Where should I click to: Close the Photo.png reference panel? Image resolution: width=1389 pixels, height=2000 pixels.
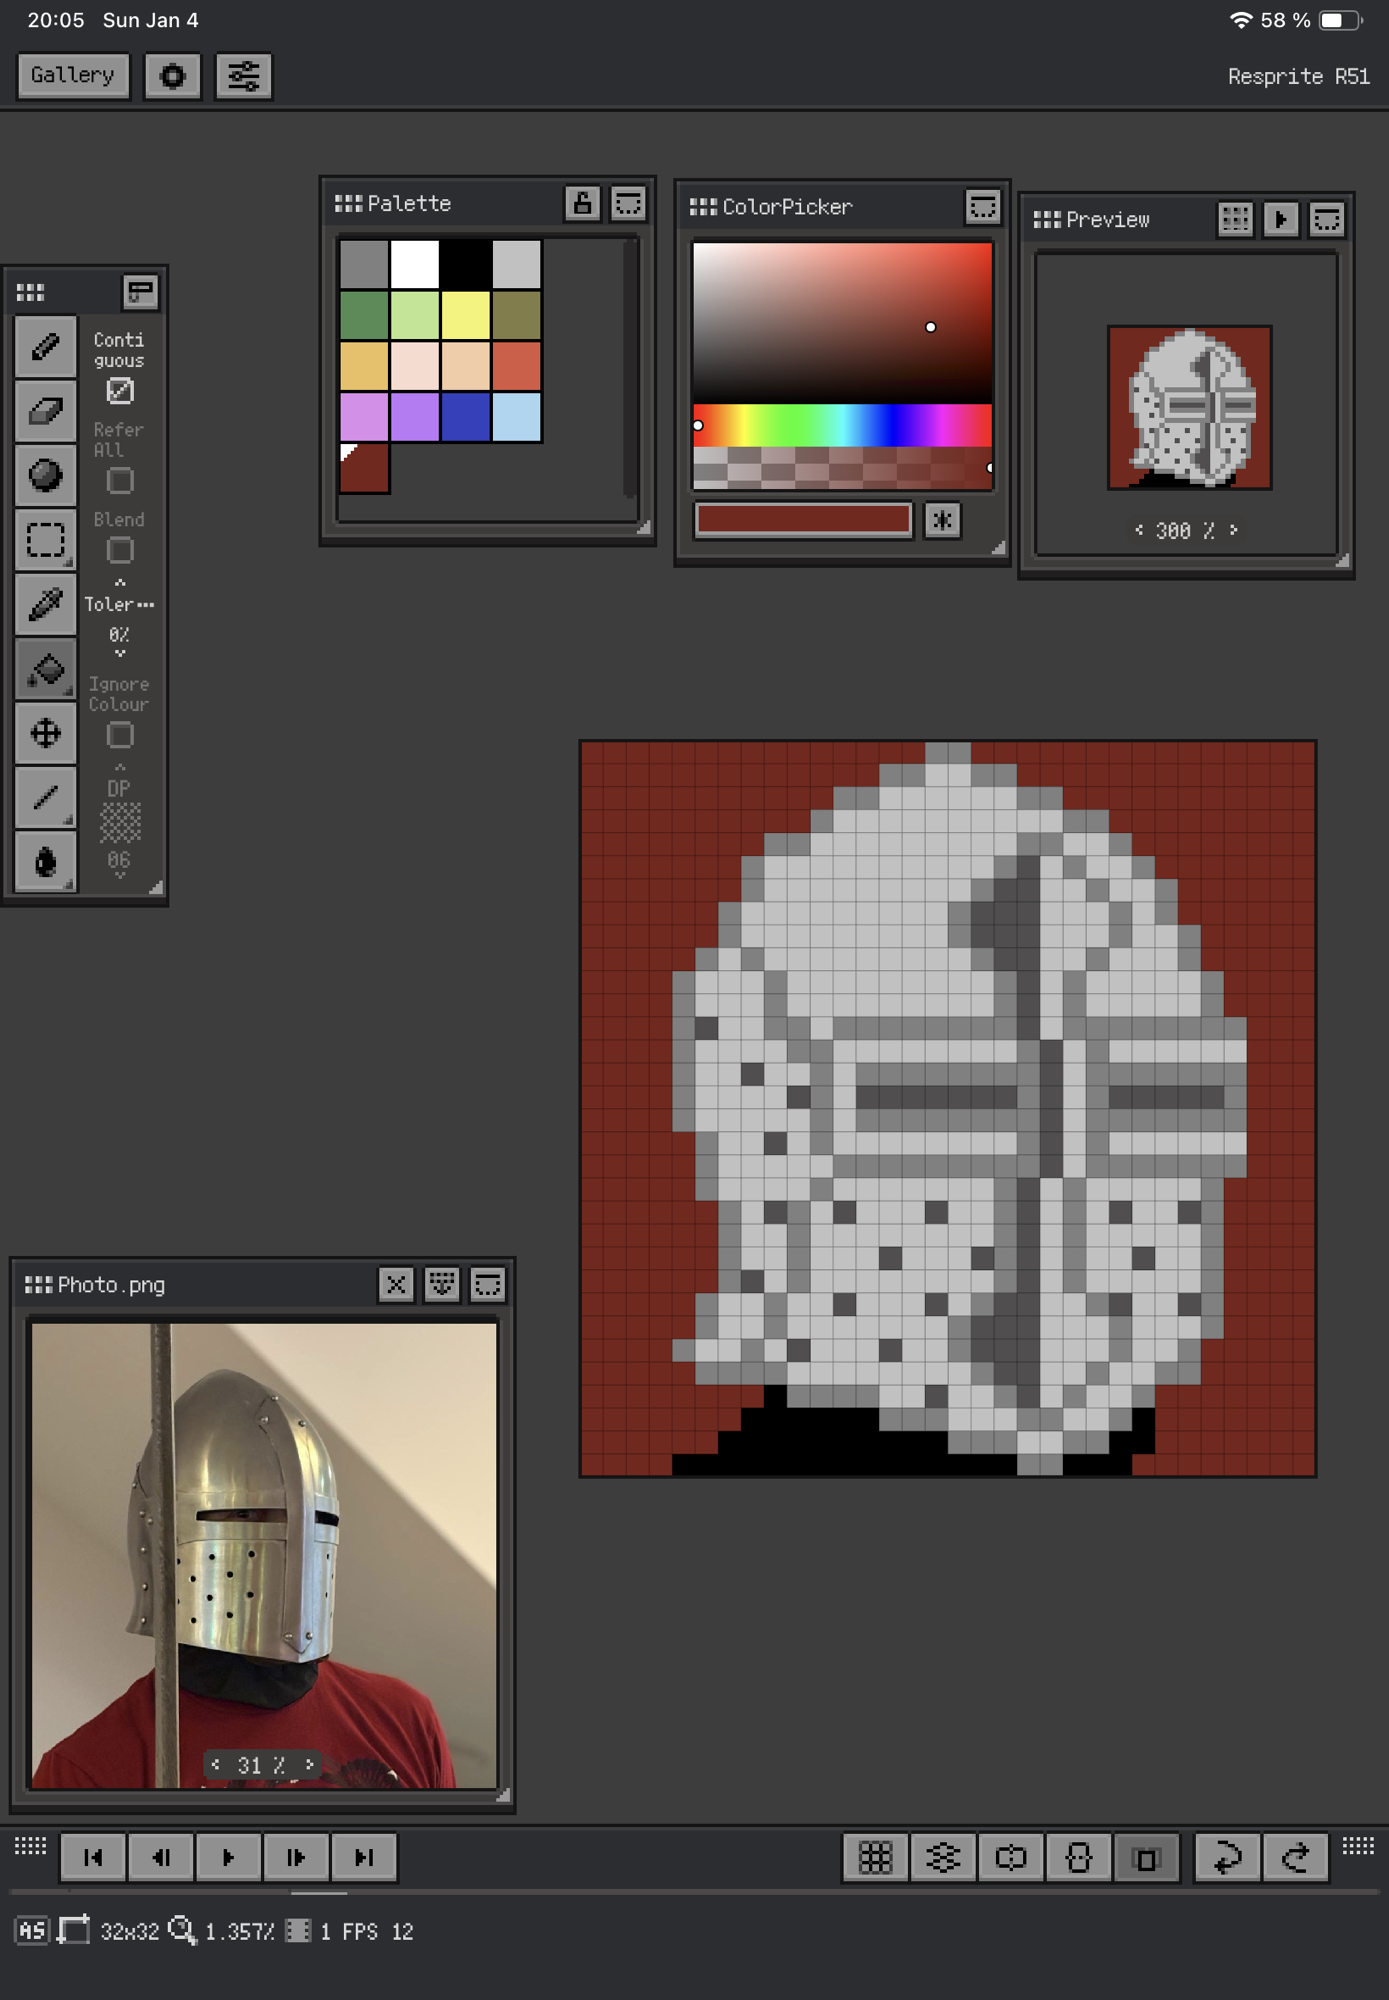(396, 1284)
